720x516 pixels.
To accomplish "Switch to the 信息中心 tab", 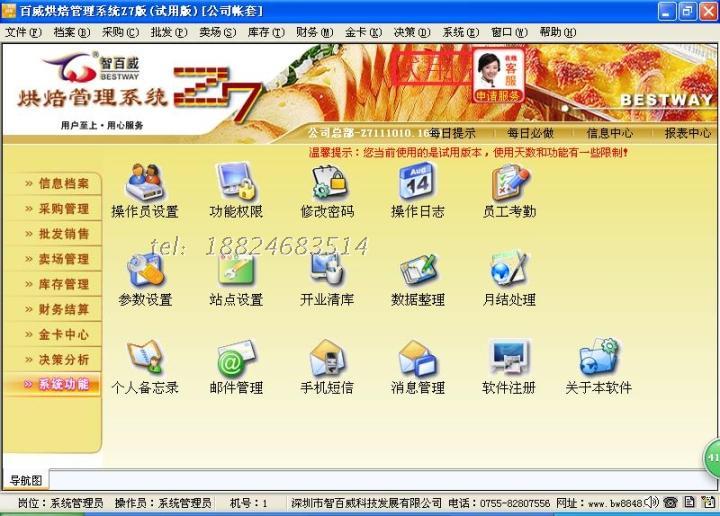I will coord(610,134).
